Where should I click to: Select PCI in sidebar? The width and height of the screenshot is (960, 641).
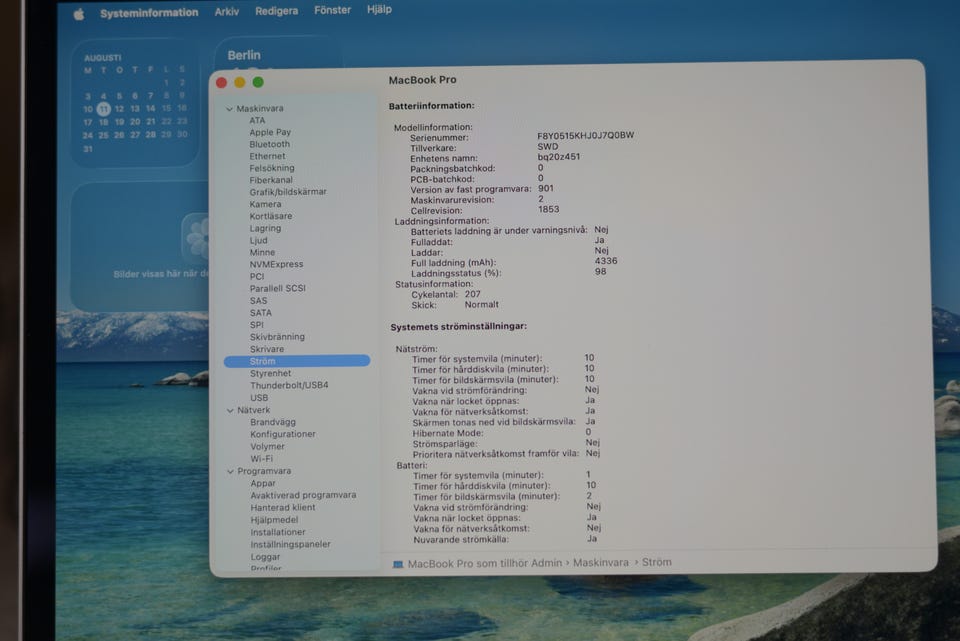click(x=257, y=277)
